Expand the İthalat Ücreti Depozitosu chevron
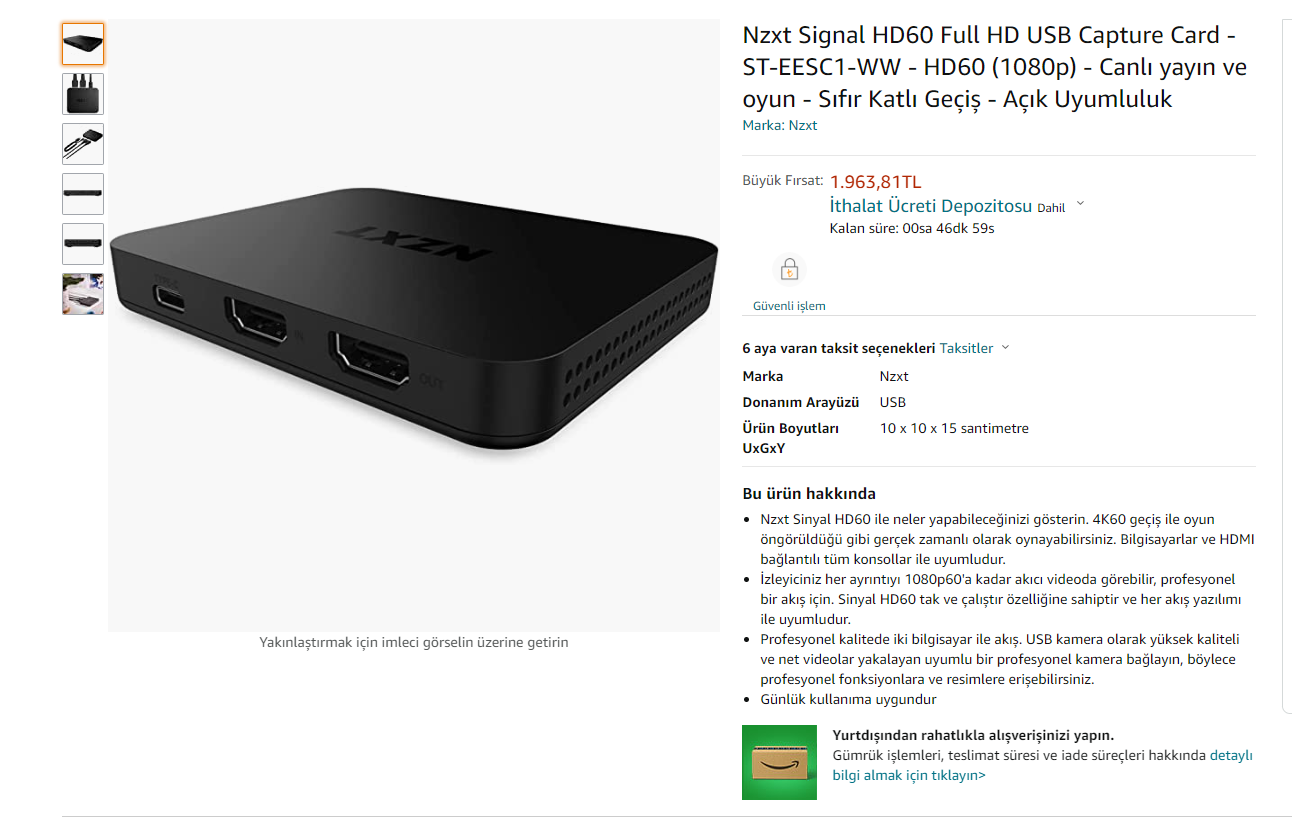Screen dimensions: 1292x817 coord(1080,206)
